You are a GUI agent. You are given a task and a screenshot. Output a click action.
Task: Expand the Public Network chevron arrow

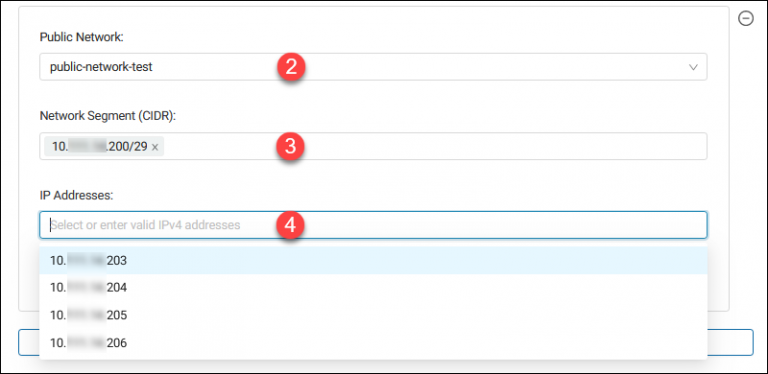pos(693,67)
